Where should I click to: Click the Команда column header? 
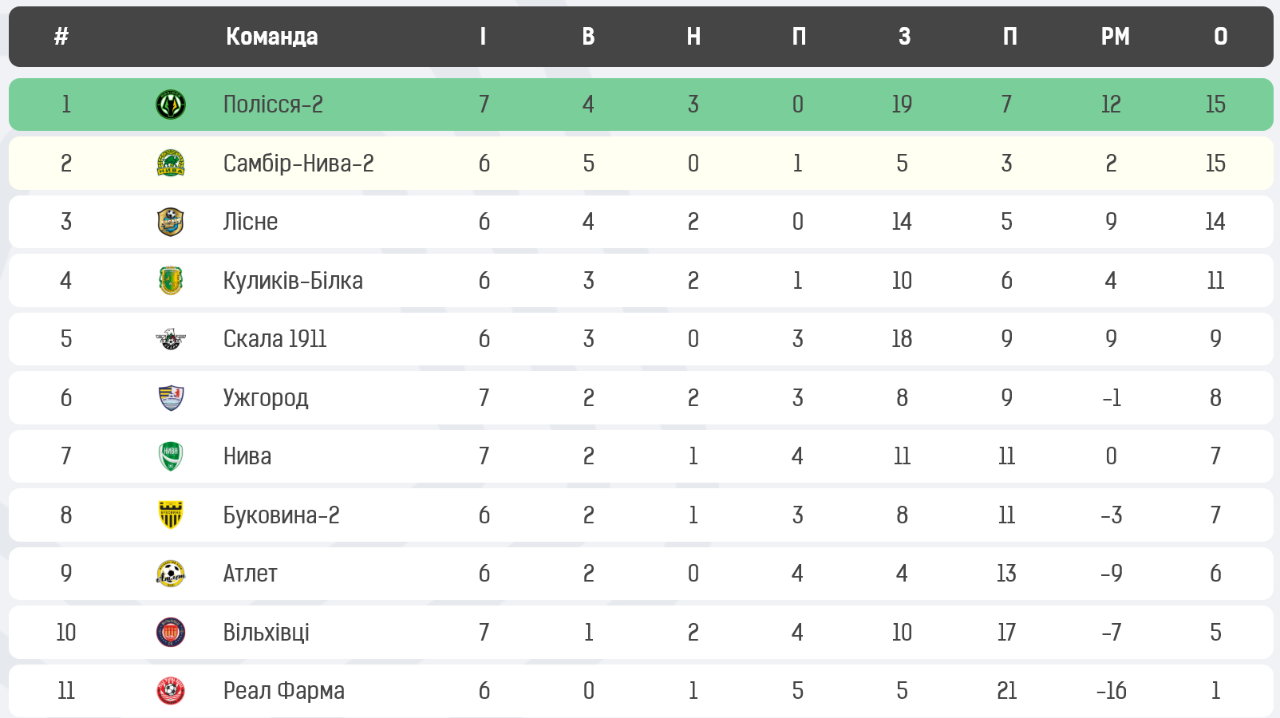pyautogui.click(x=272, y=37)
